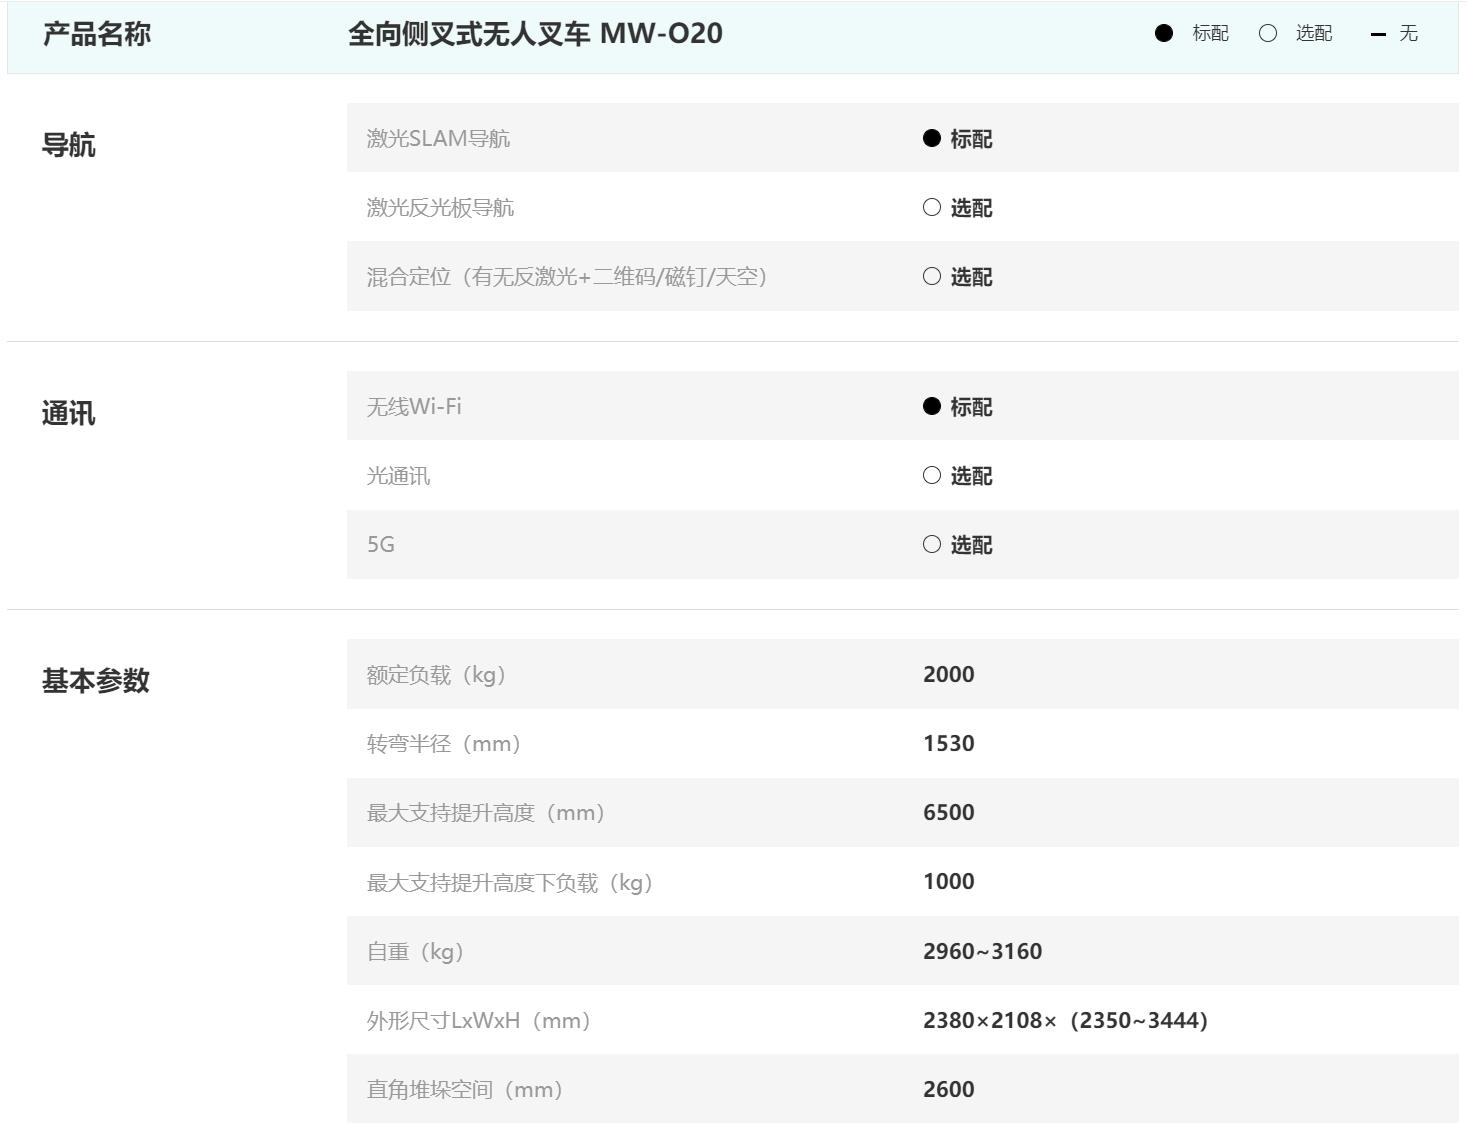Screen dimensions: 1467x1124
Task: Click the dash 无 legend symbol in header
Action: (1378, 34)
